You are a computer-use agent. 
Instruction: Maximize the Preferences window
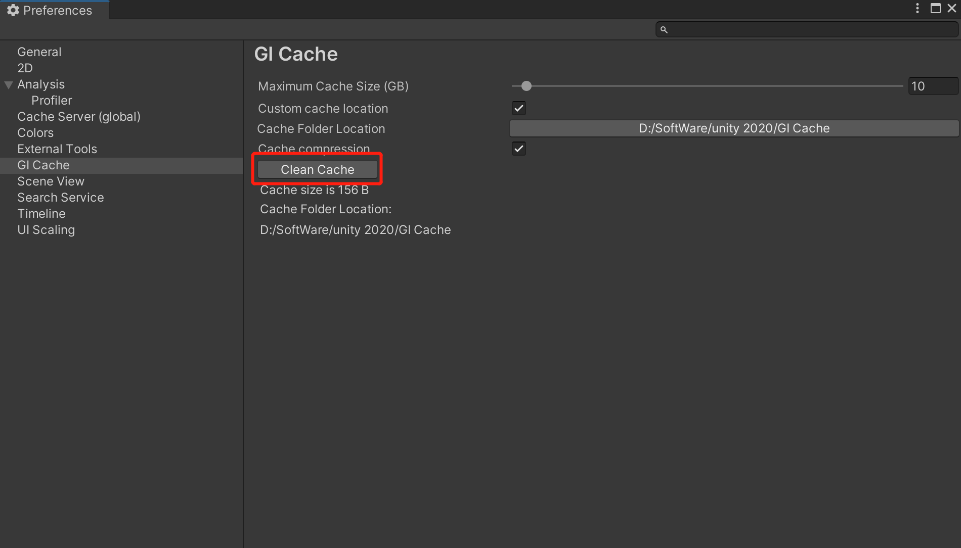(x=935, y=8)
